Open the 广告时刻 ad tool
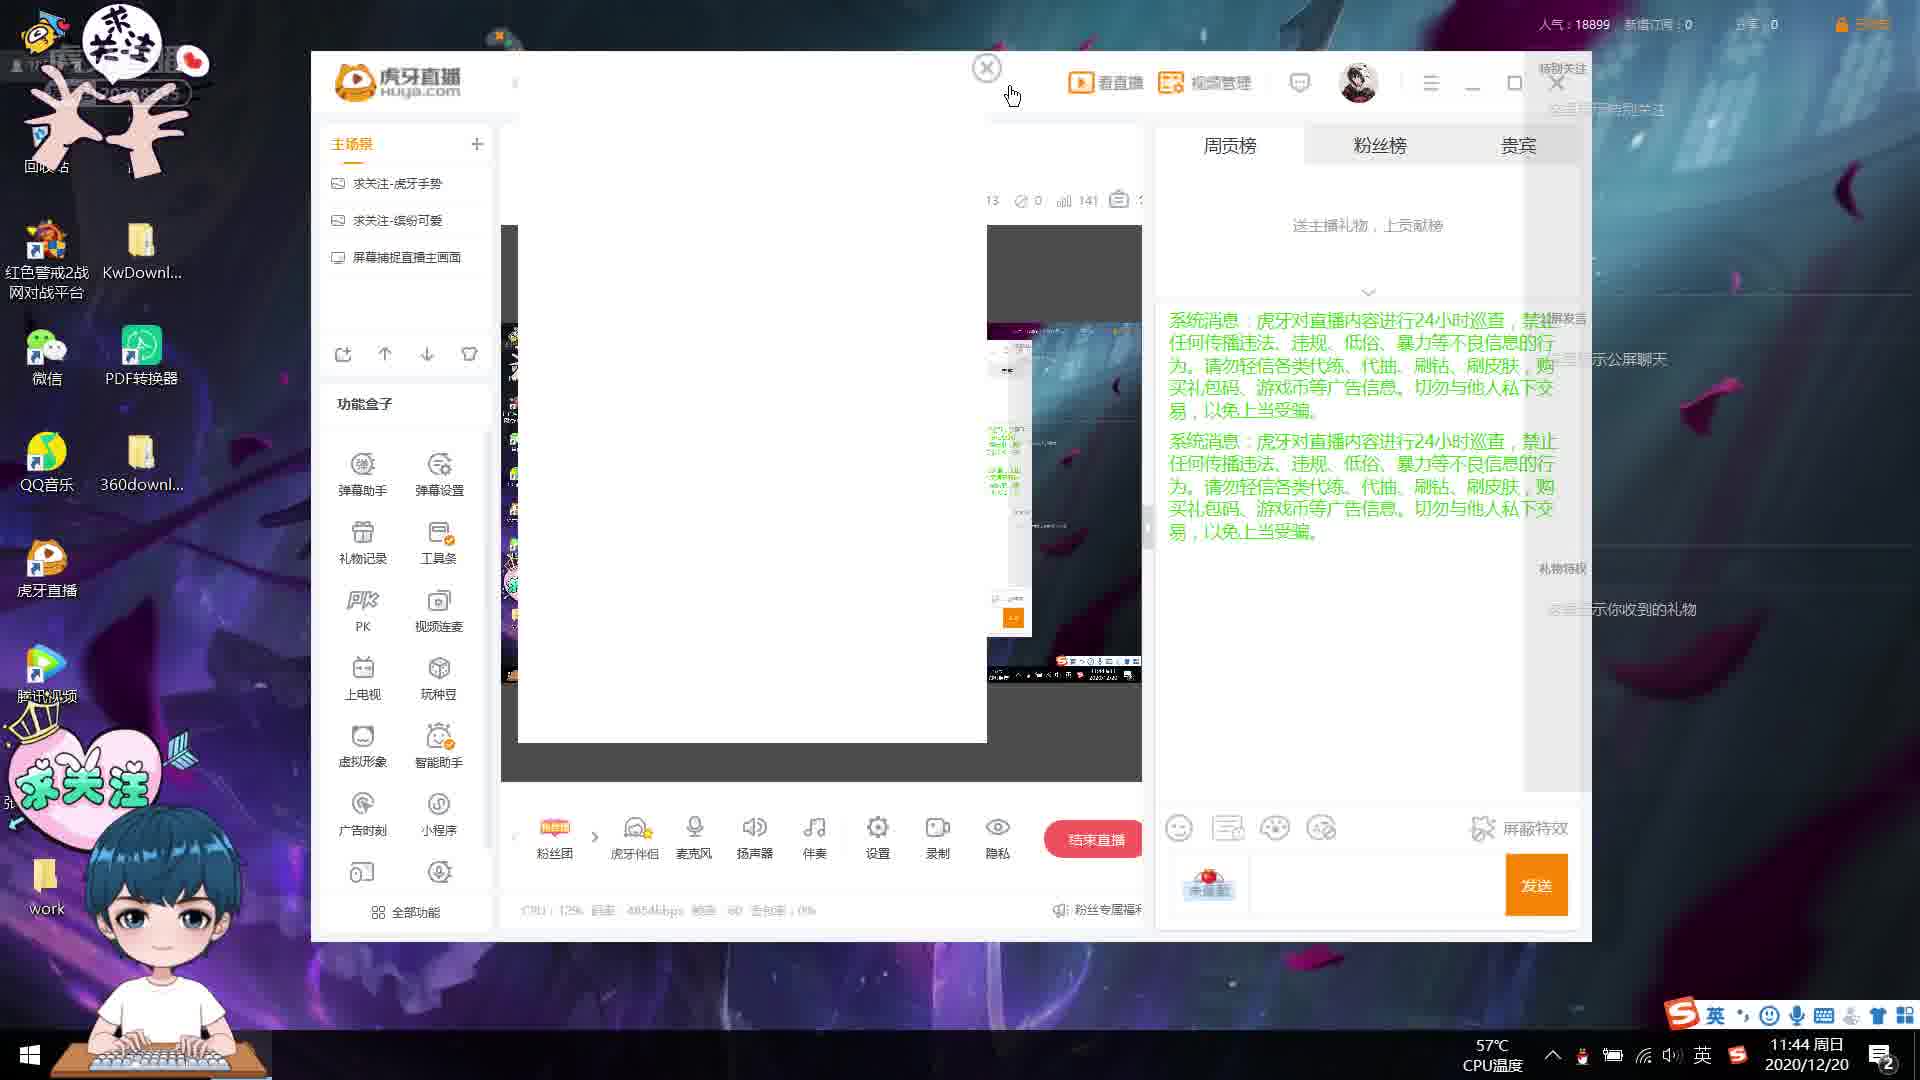 [x=362, y=814]
